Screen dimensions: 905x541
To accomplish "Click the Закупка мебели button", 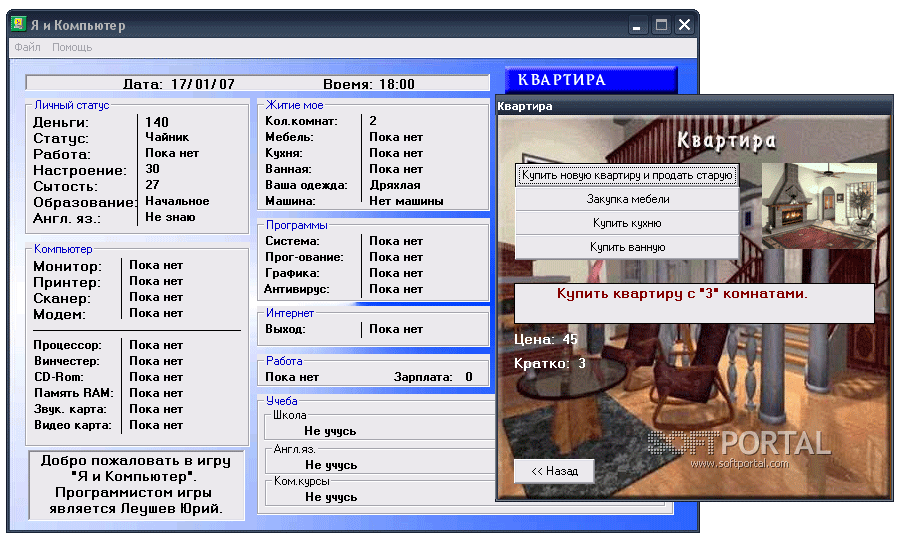I will [x=627, y=199].
